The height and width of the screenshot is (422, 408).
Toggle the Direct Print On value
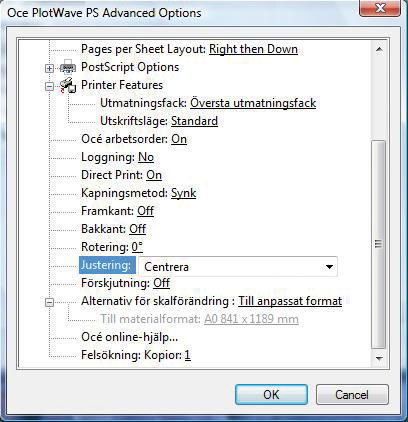tap(154, 175)
